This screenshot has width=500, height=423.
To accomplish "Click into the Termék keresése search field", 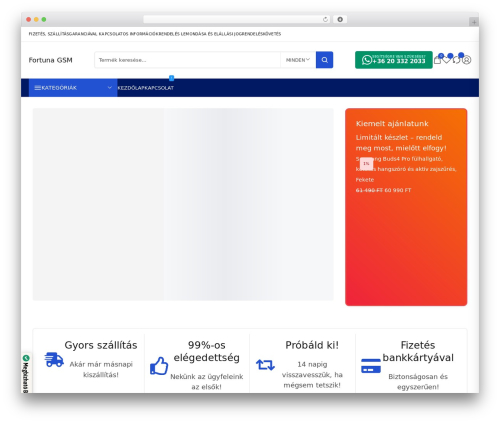I will [x=187, y=60].
